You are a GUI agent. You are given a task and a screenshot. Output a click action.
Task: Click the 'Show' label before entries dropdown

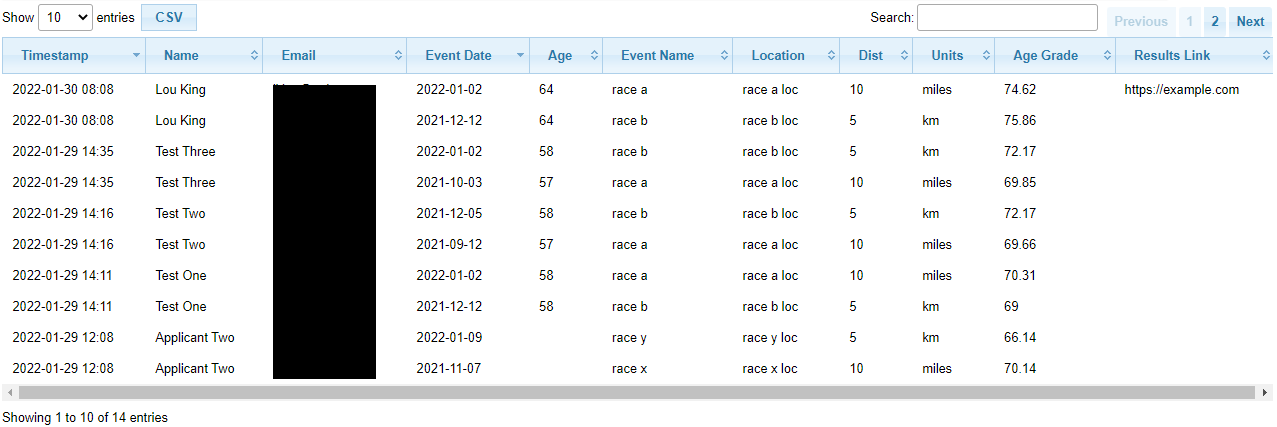[x=18, y=18]
